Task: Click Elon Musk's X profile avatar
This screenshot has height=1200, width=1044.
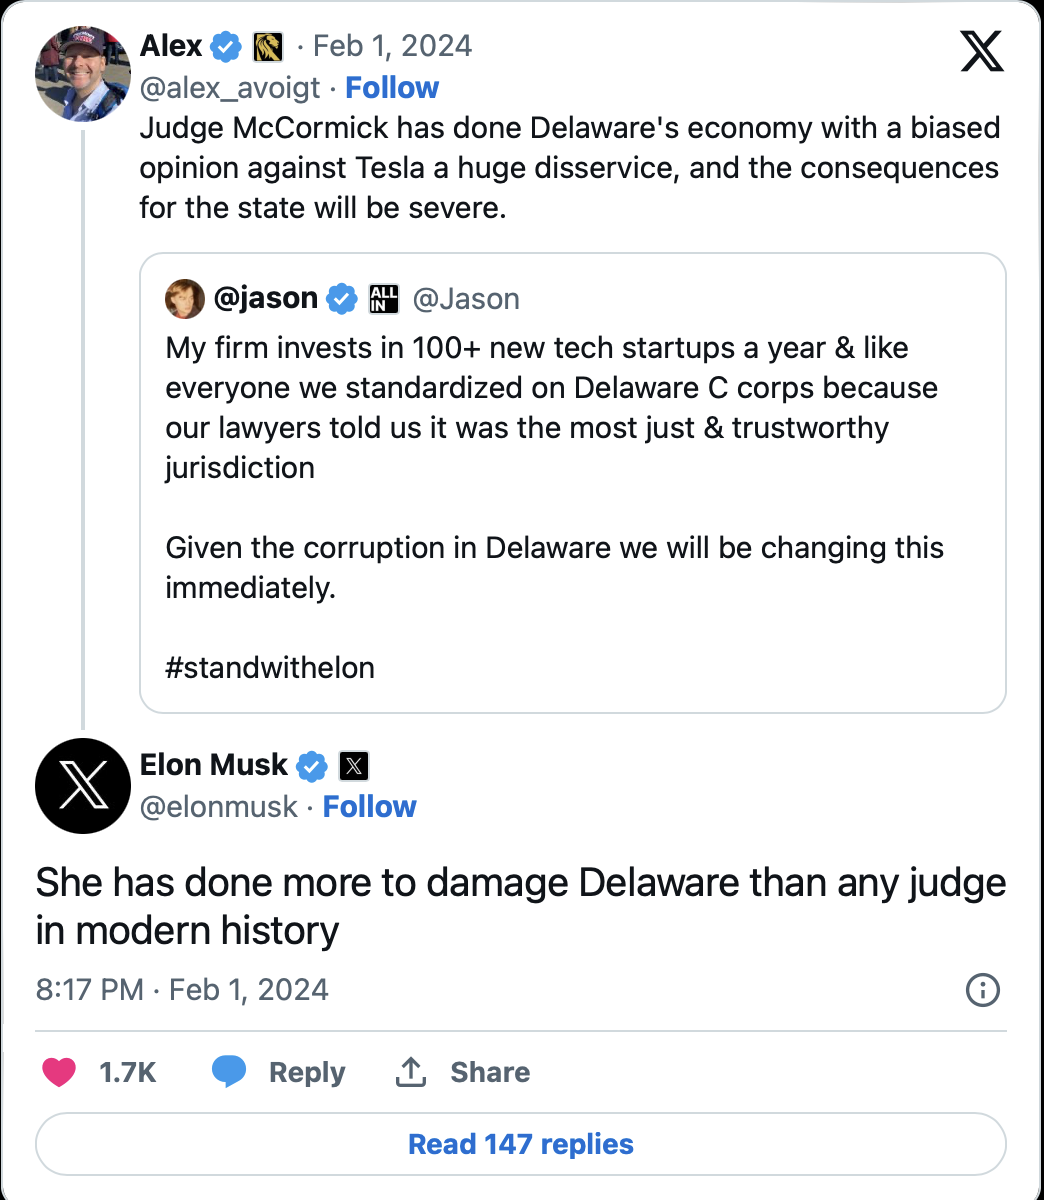Action: (x=82, y=786)
